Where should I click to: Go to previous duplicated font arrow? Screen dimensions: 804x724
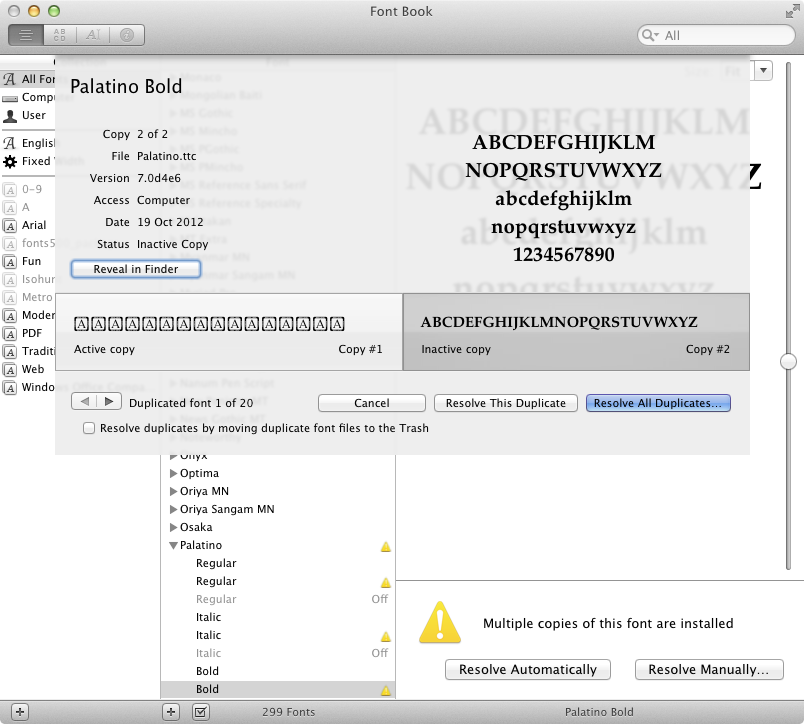tap(84, 401)
